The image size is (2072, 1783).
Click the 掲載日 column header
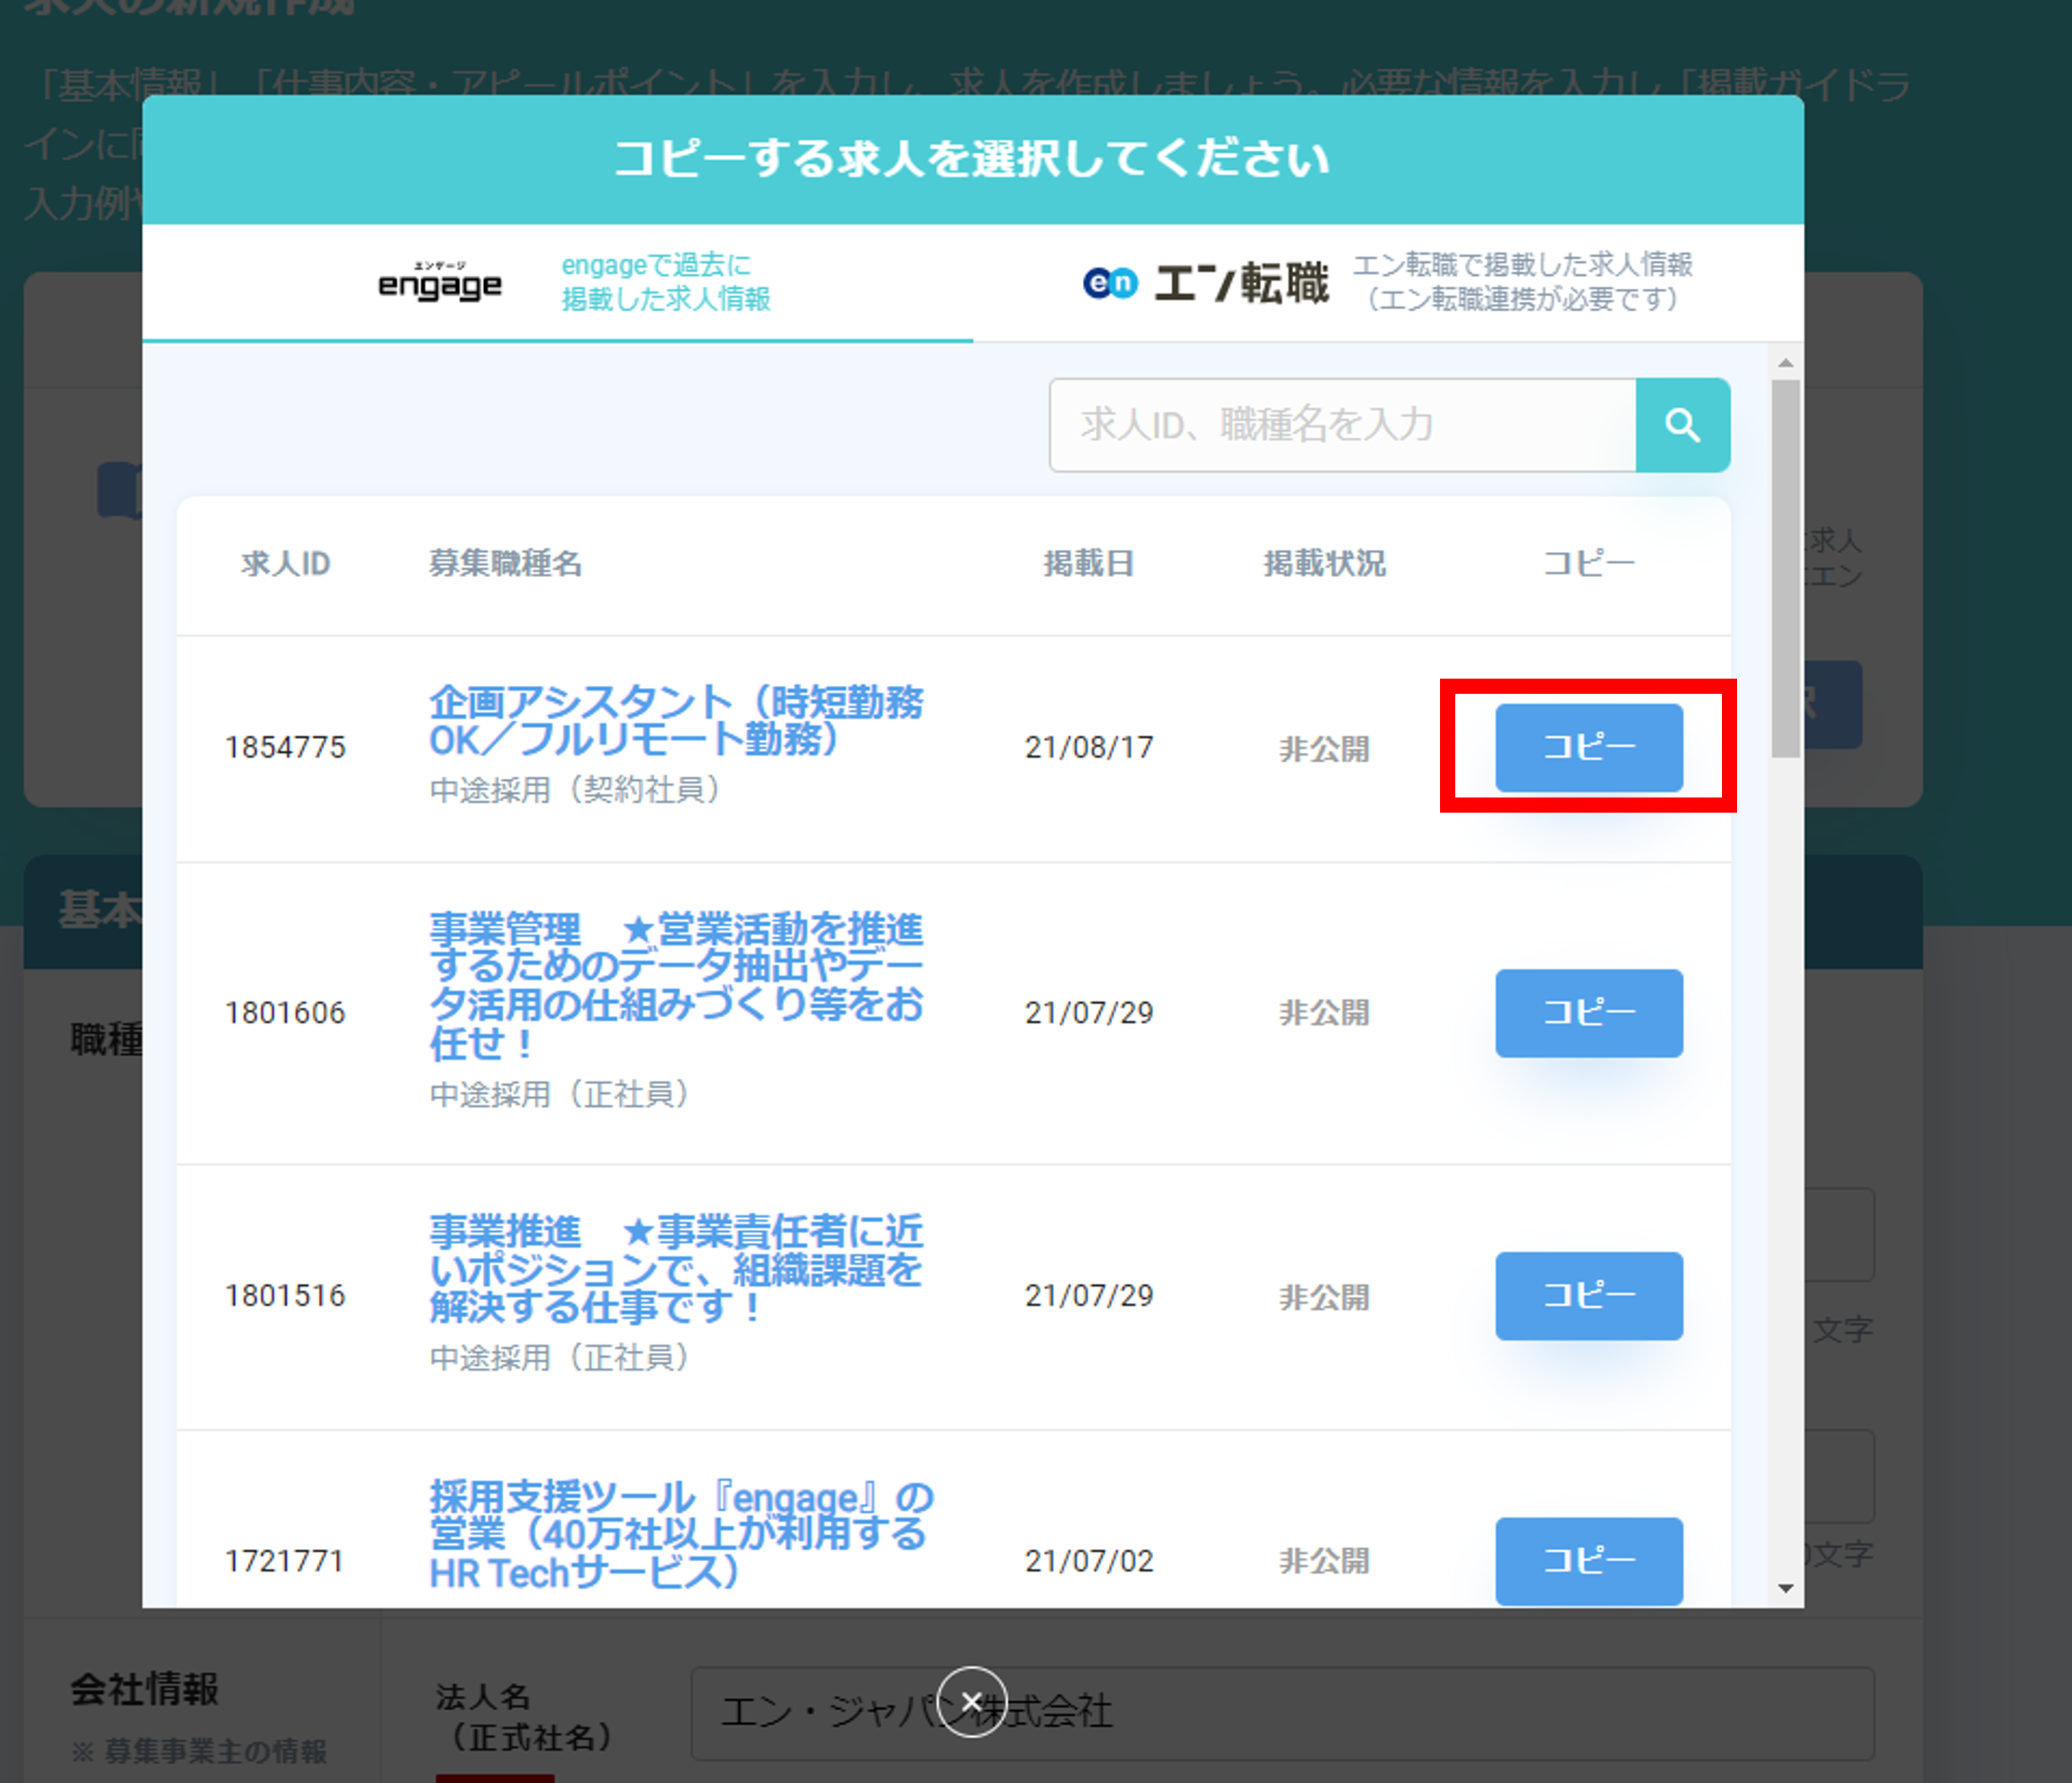1088,563
